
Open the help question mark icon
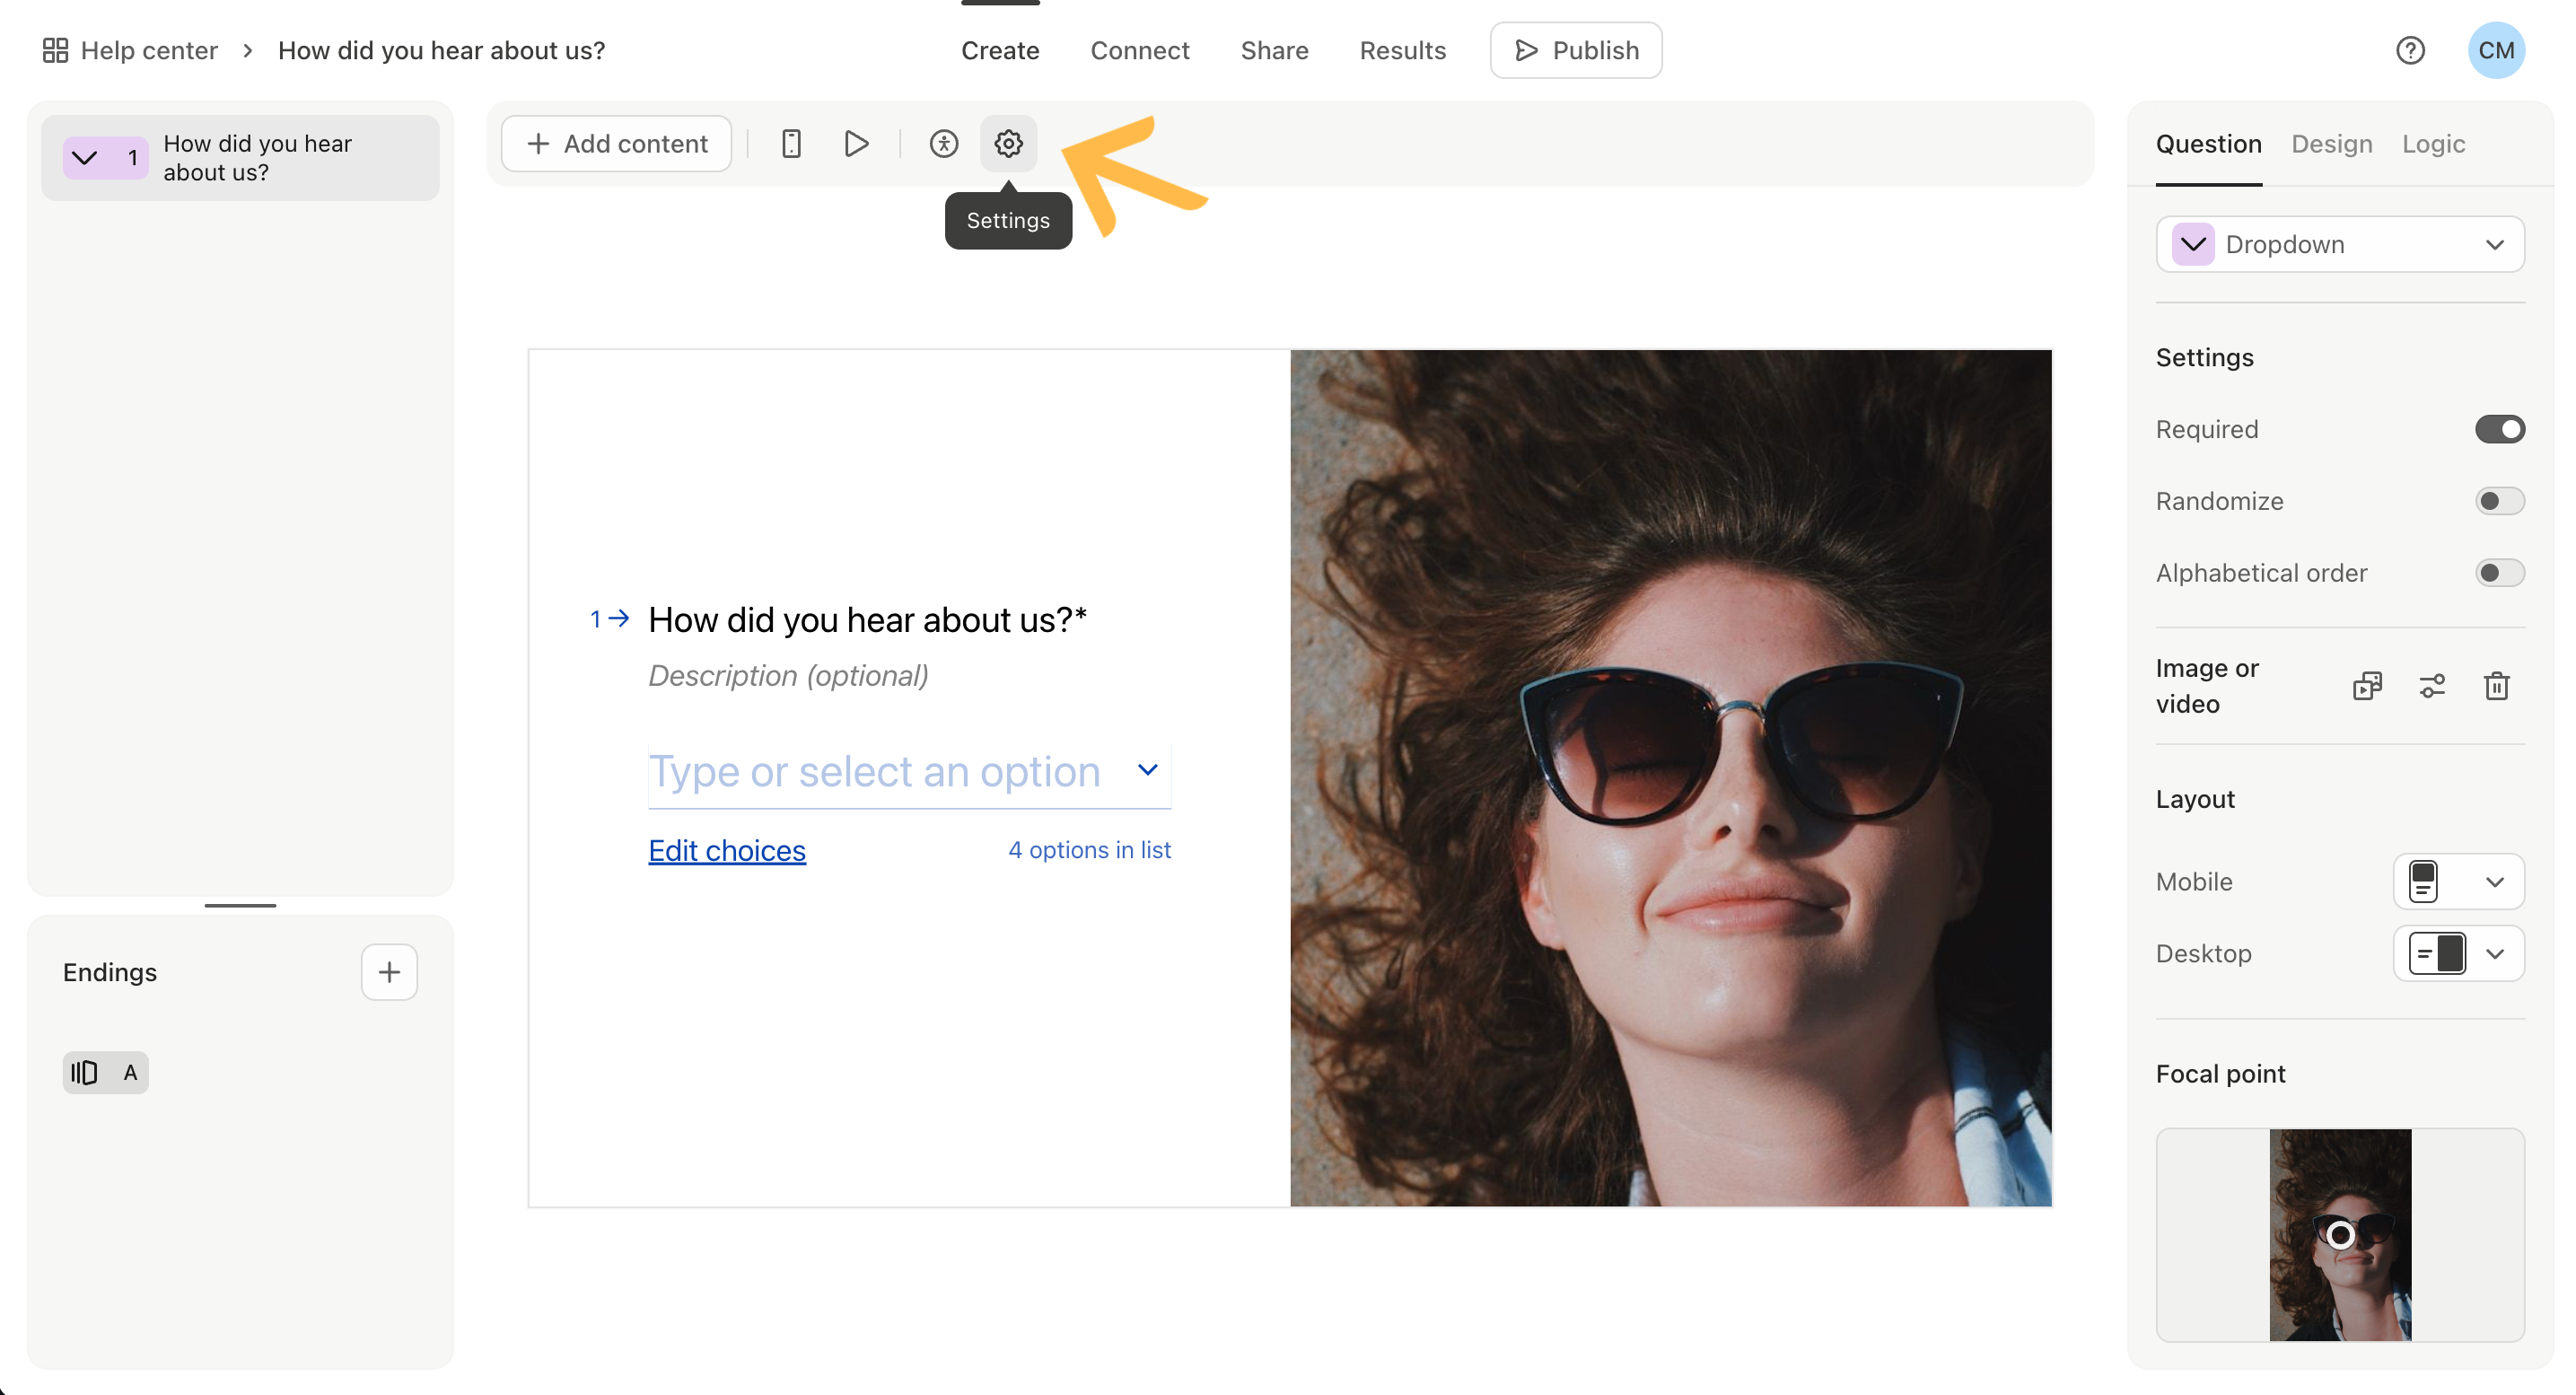[x=2410, y=50]
